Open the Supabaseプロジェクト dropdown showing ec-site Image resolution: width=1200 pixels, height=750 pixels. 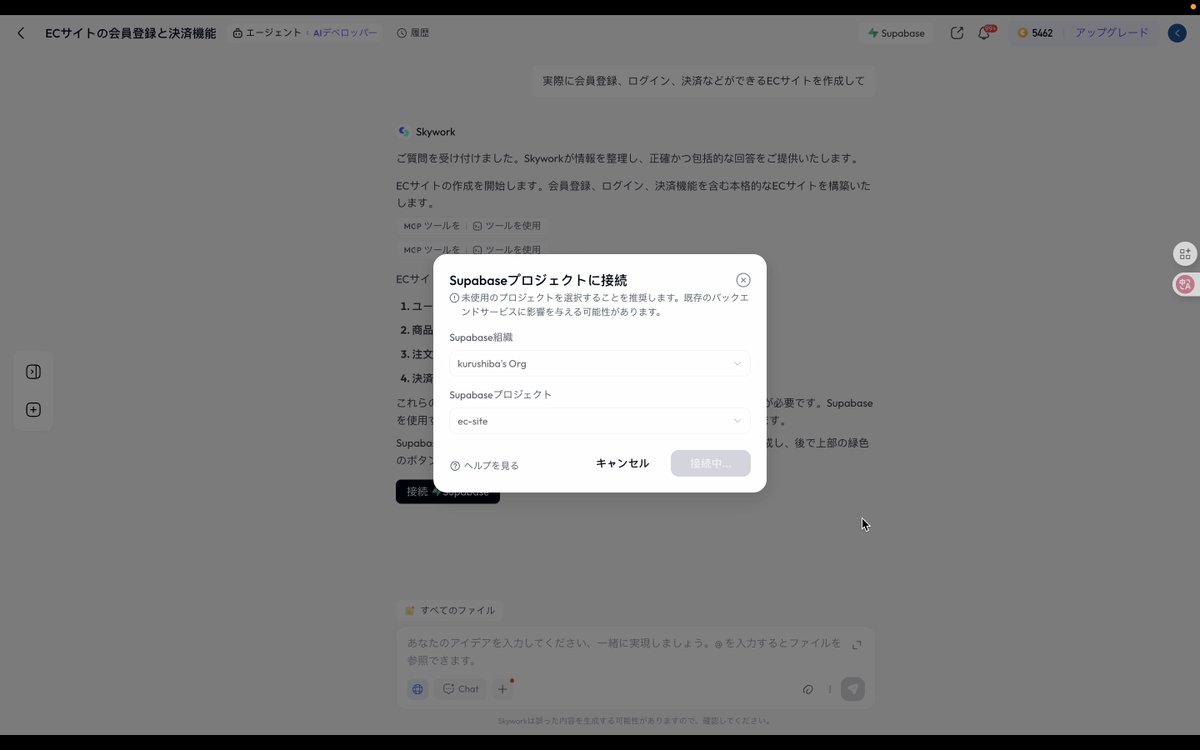tap(598, 420)
